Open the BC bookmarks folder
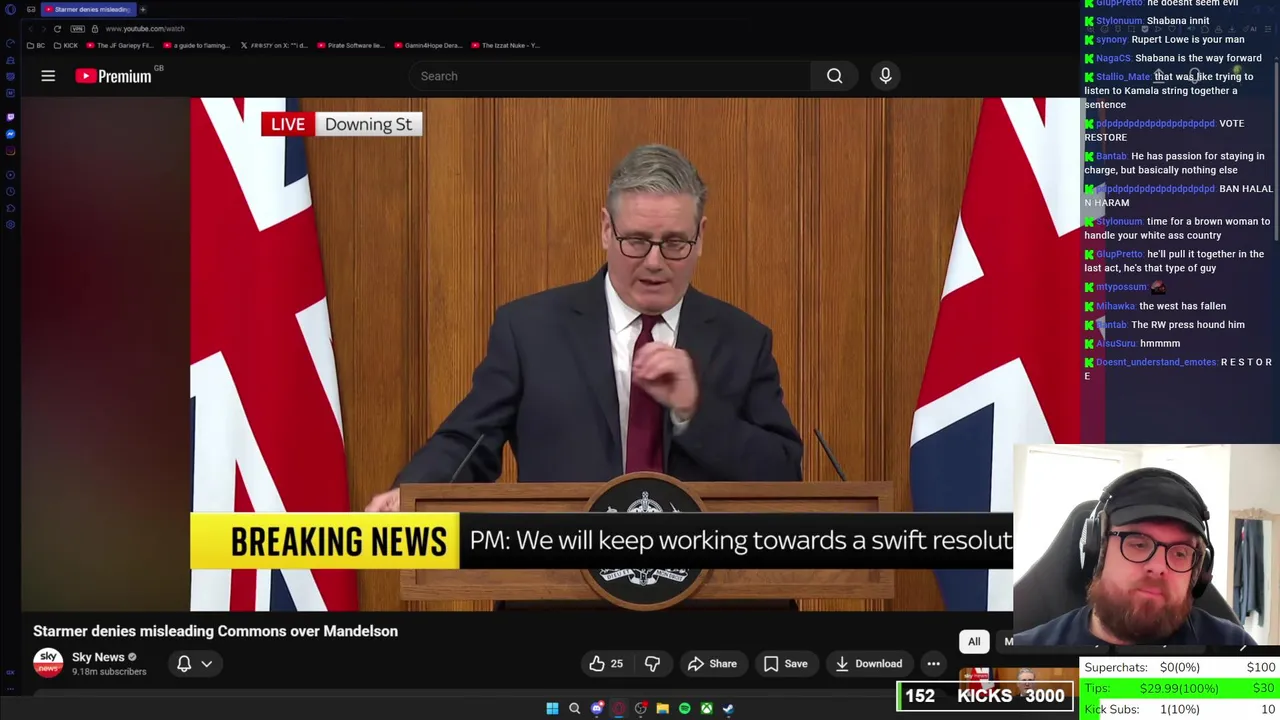 click(36, 46)
